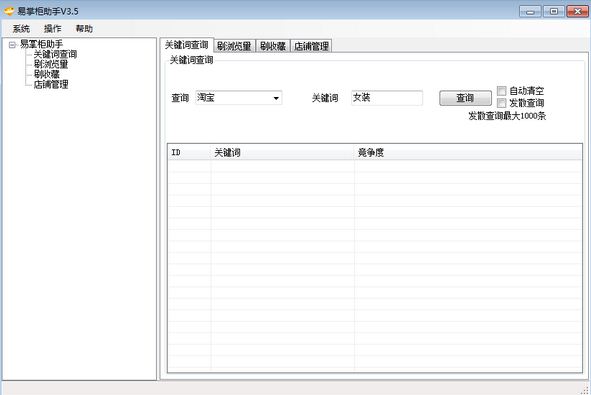Click the 关键词 input field containing 女装
This screenshot has width=591, height=395.
[387, 98]
